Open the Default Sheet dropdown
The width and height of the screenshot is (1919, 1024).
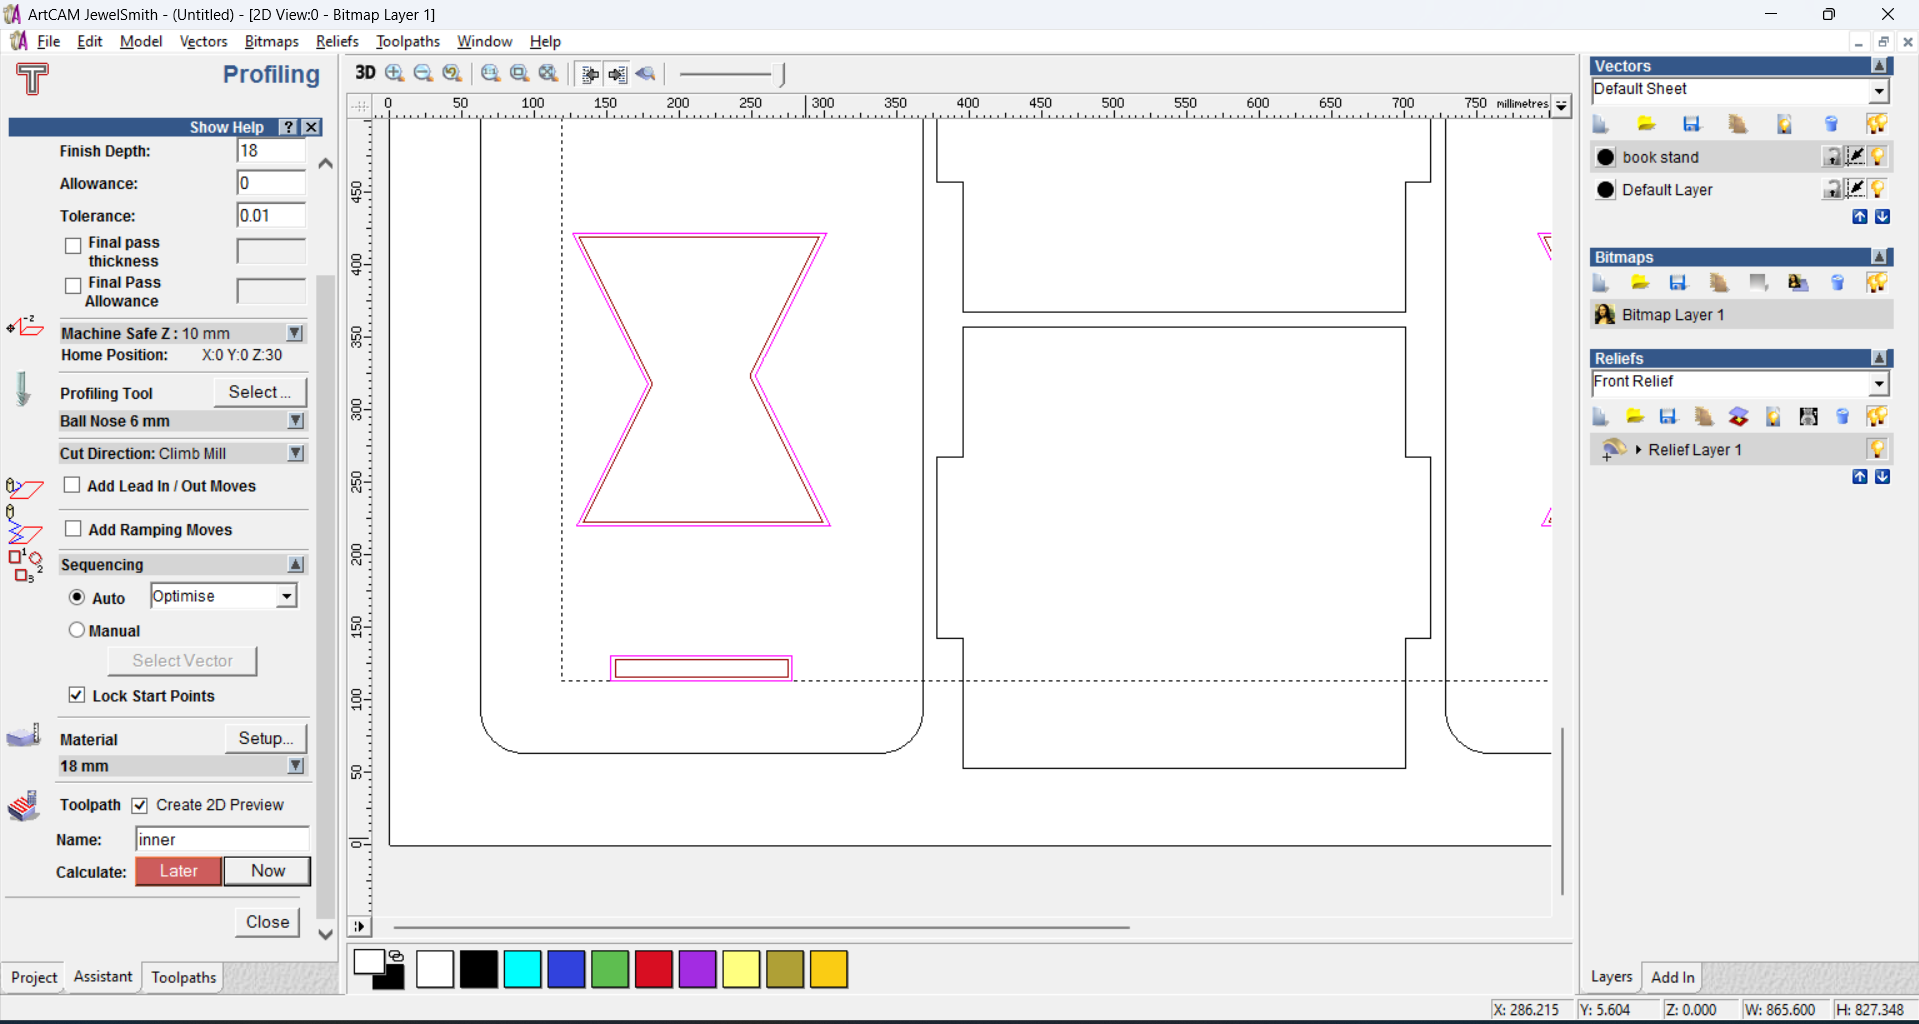point(1879,90)
